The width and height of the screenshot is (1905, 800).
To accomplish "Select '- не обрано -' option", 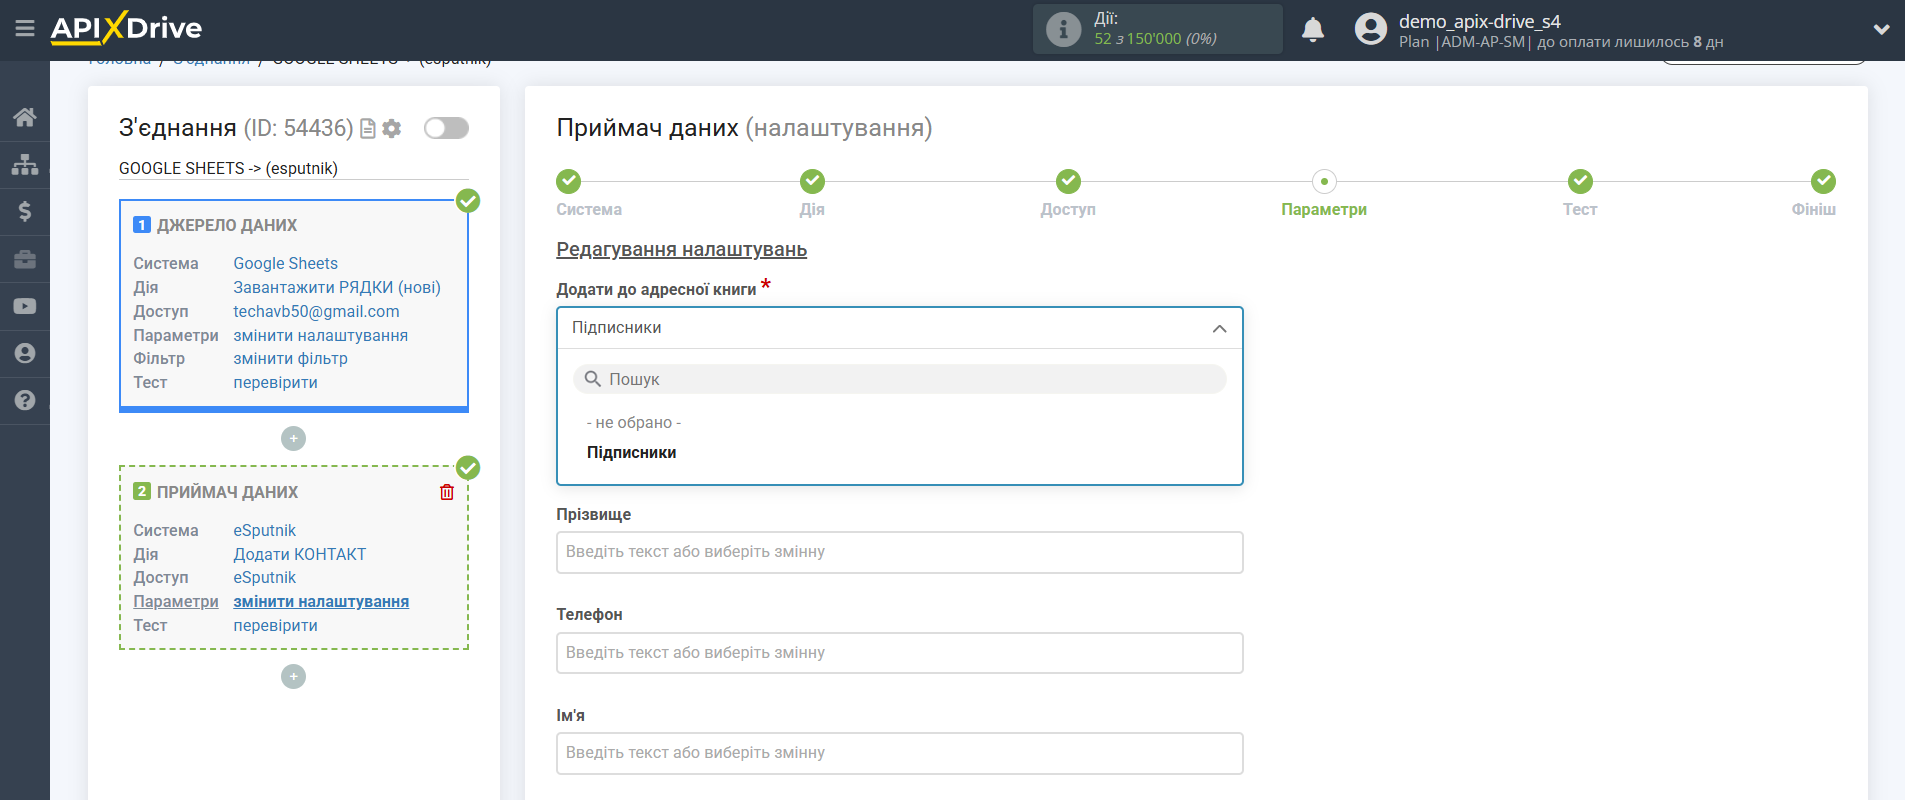I will click(634, 423).
